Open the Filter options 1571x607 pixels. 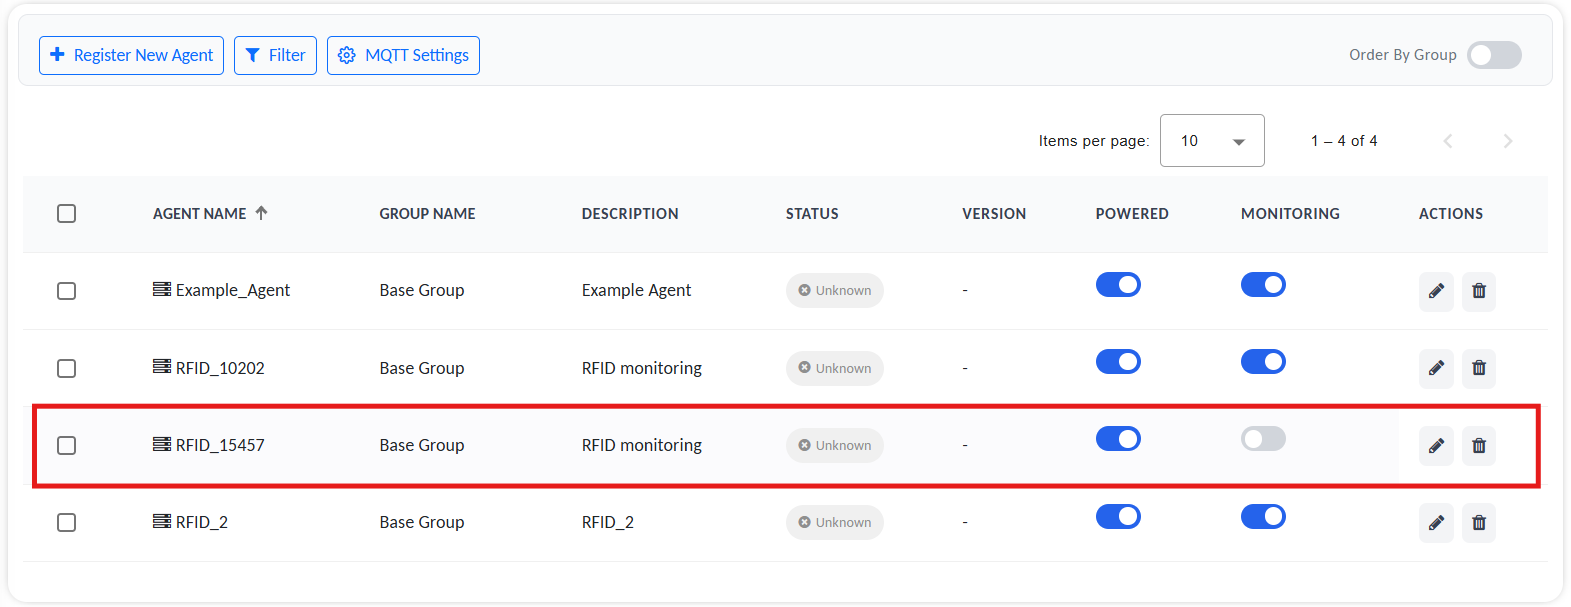pos(275,55)
